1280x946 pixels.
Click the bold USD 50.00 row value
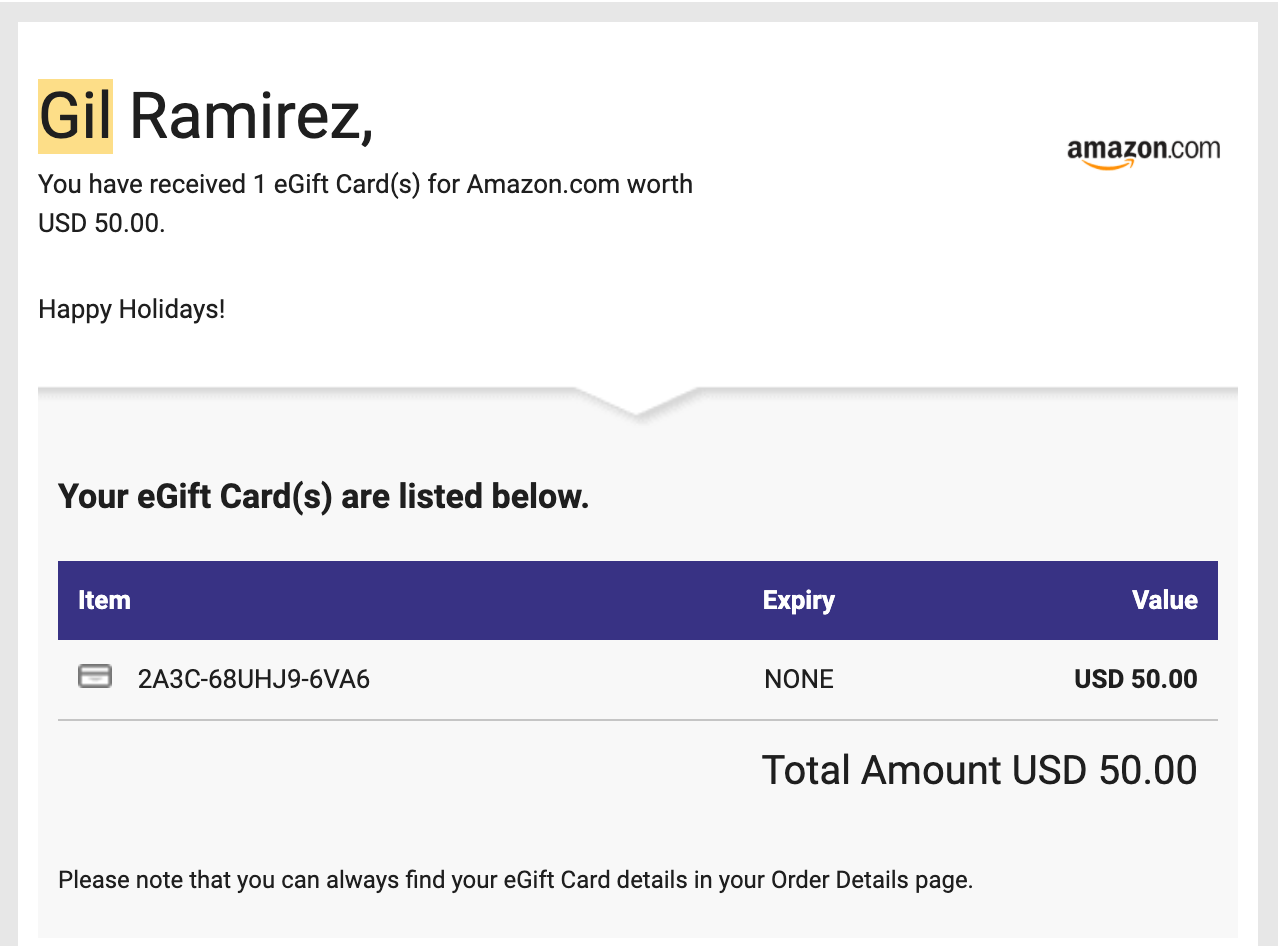1135,680
